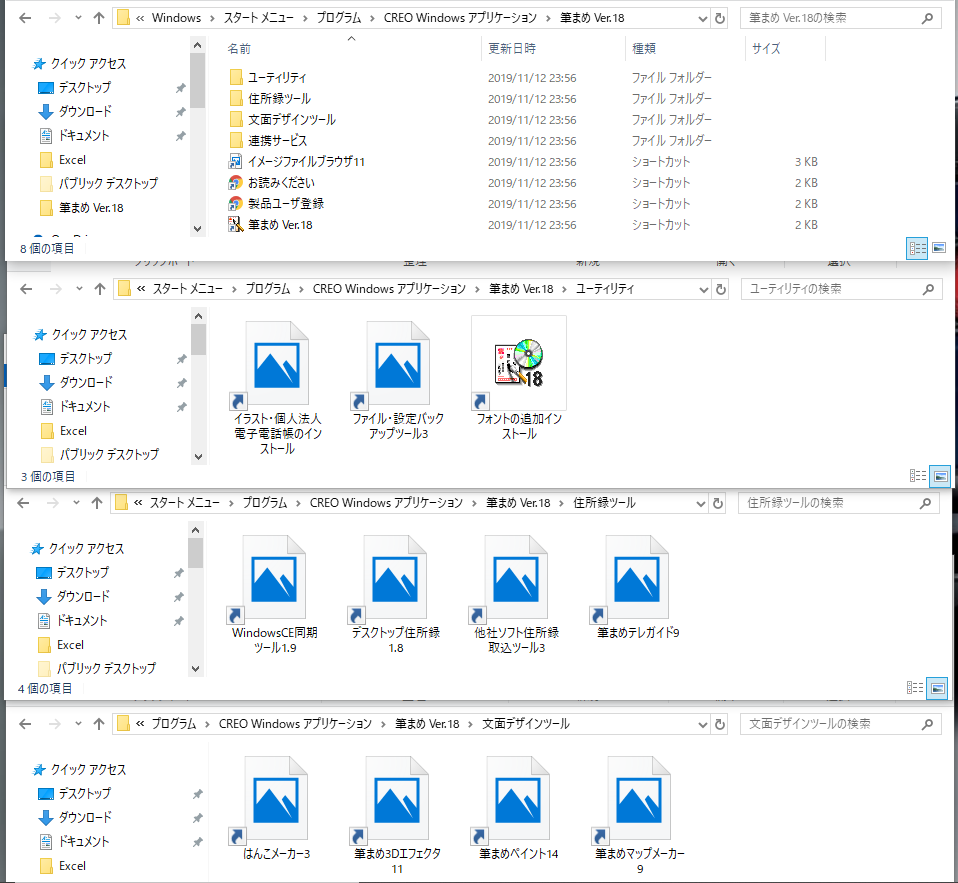Viewport: 958px width, 883px height.
Task: Expand address bar history in 文面デザインツール window
Action: click(x=703, y=724)
